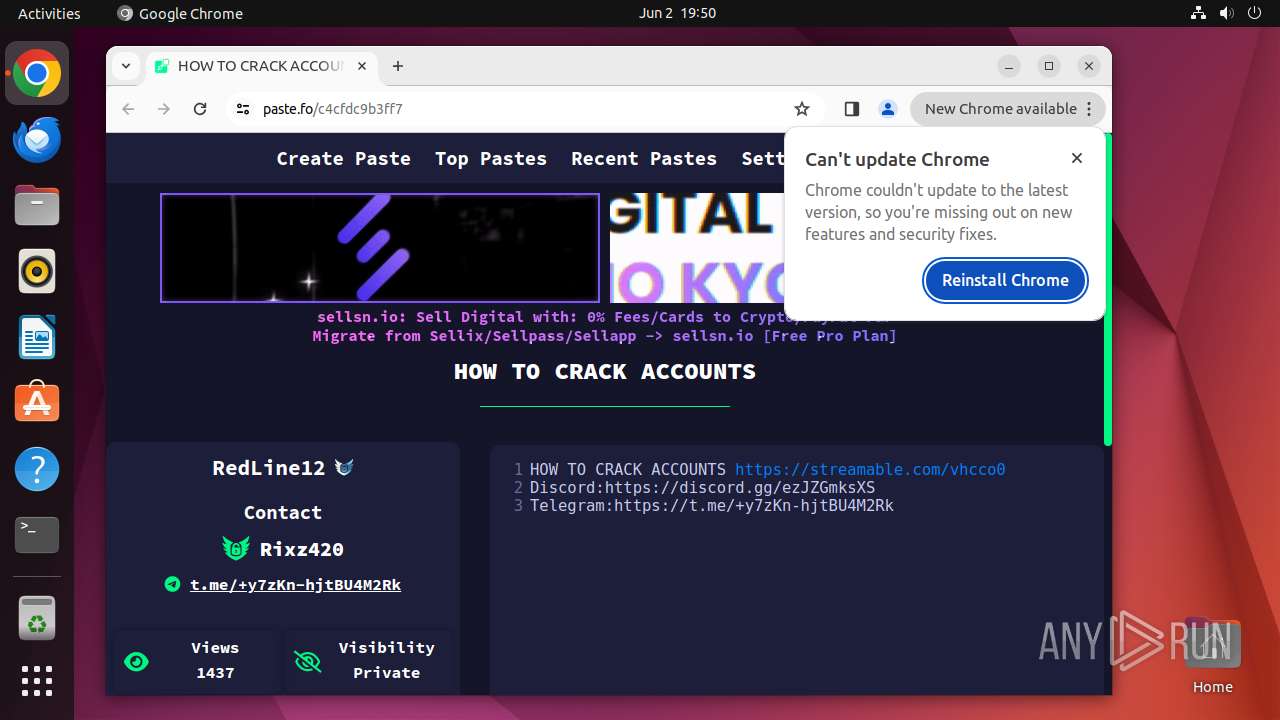Image resolution: width=1280 pixels, height=720 pixels.
Task: Click the Rixz420 contact name
Action: [x=302, y=548]
